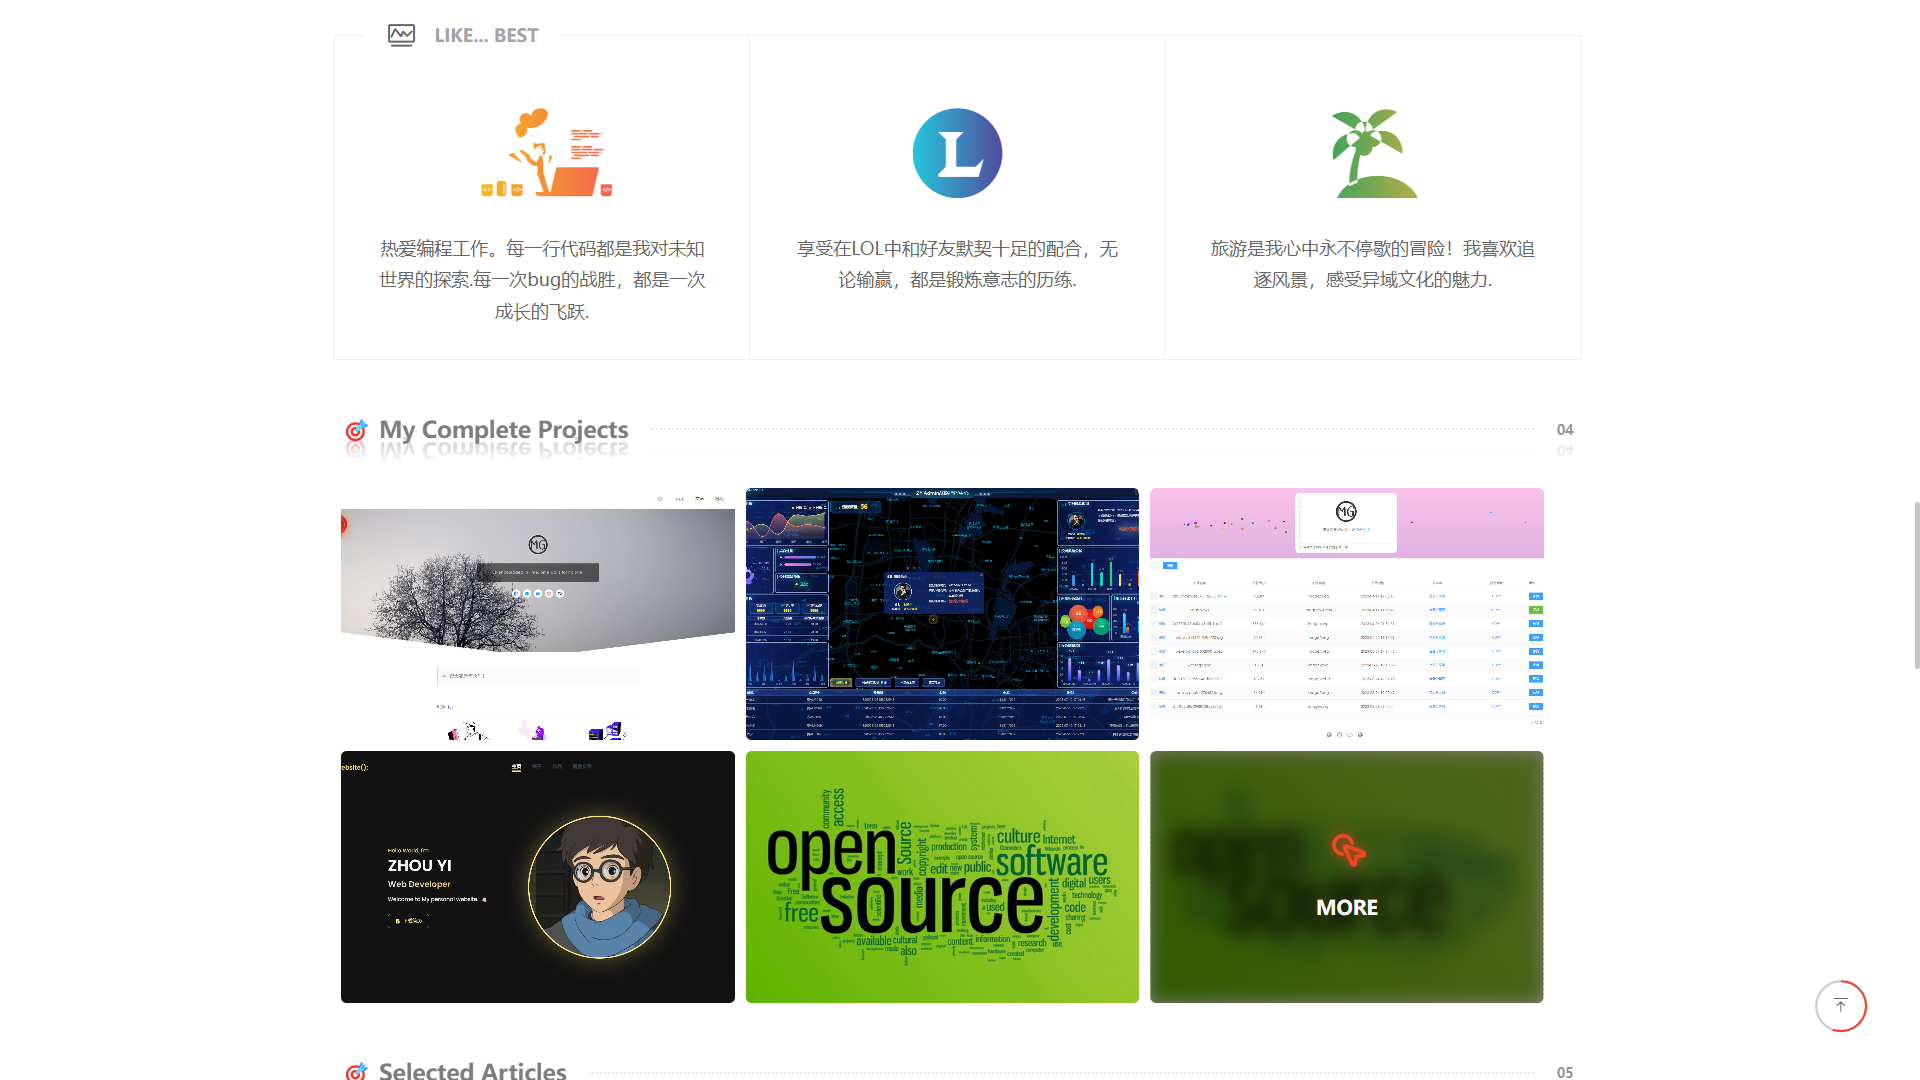Click the My Complete Projects heading

tap(503, 430)
